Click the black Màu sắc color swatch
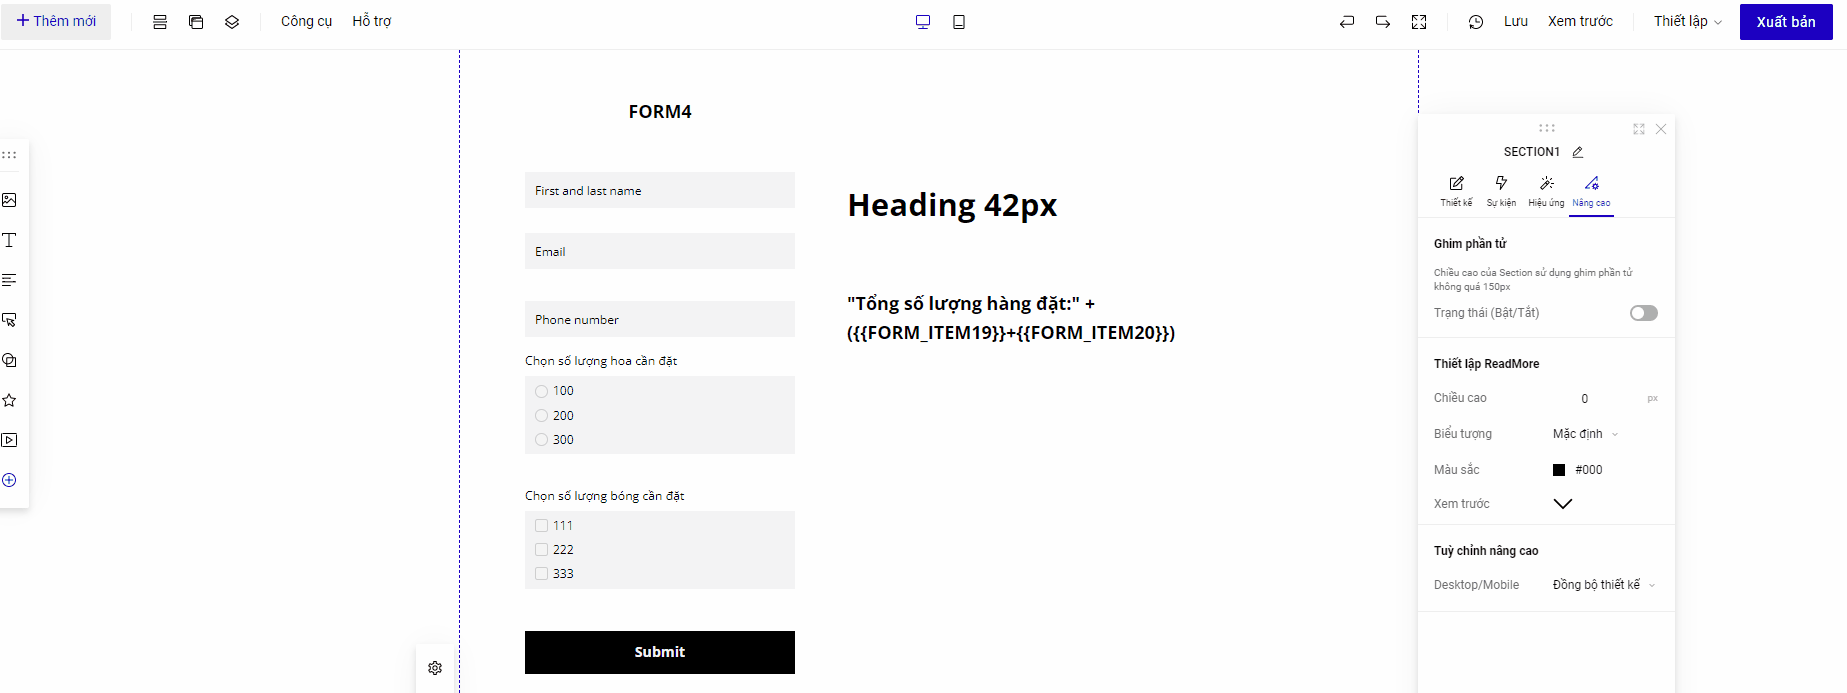Viewport: 1847px width, 693px height. 1559,470
